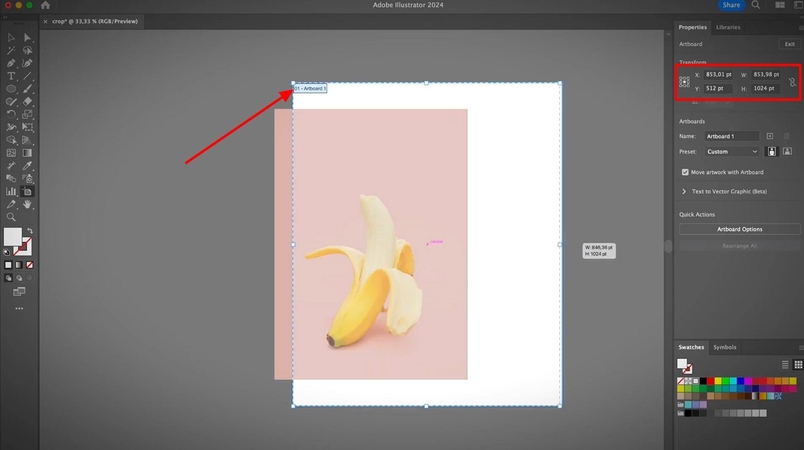Select the Free Transform tool

(27, 127)
